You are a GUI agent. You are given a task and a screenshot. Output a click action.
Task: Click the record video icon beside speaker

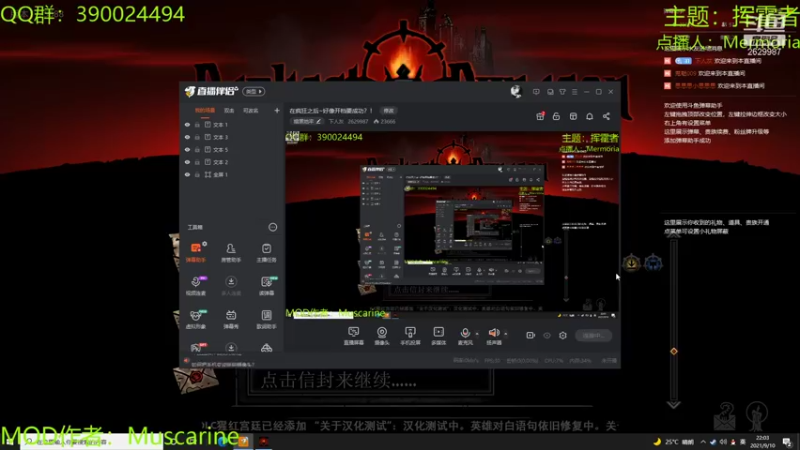[531, 335]
